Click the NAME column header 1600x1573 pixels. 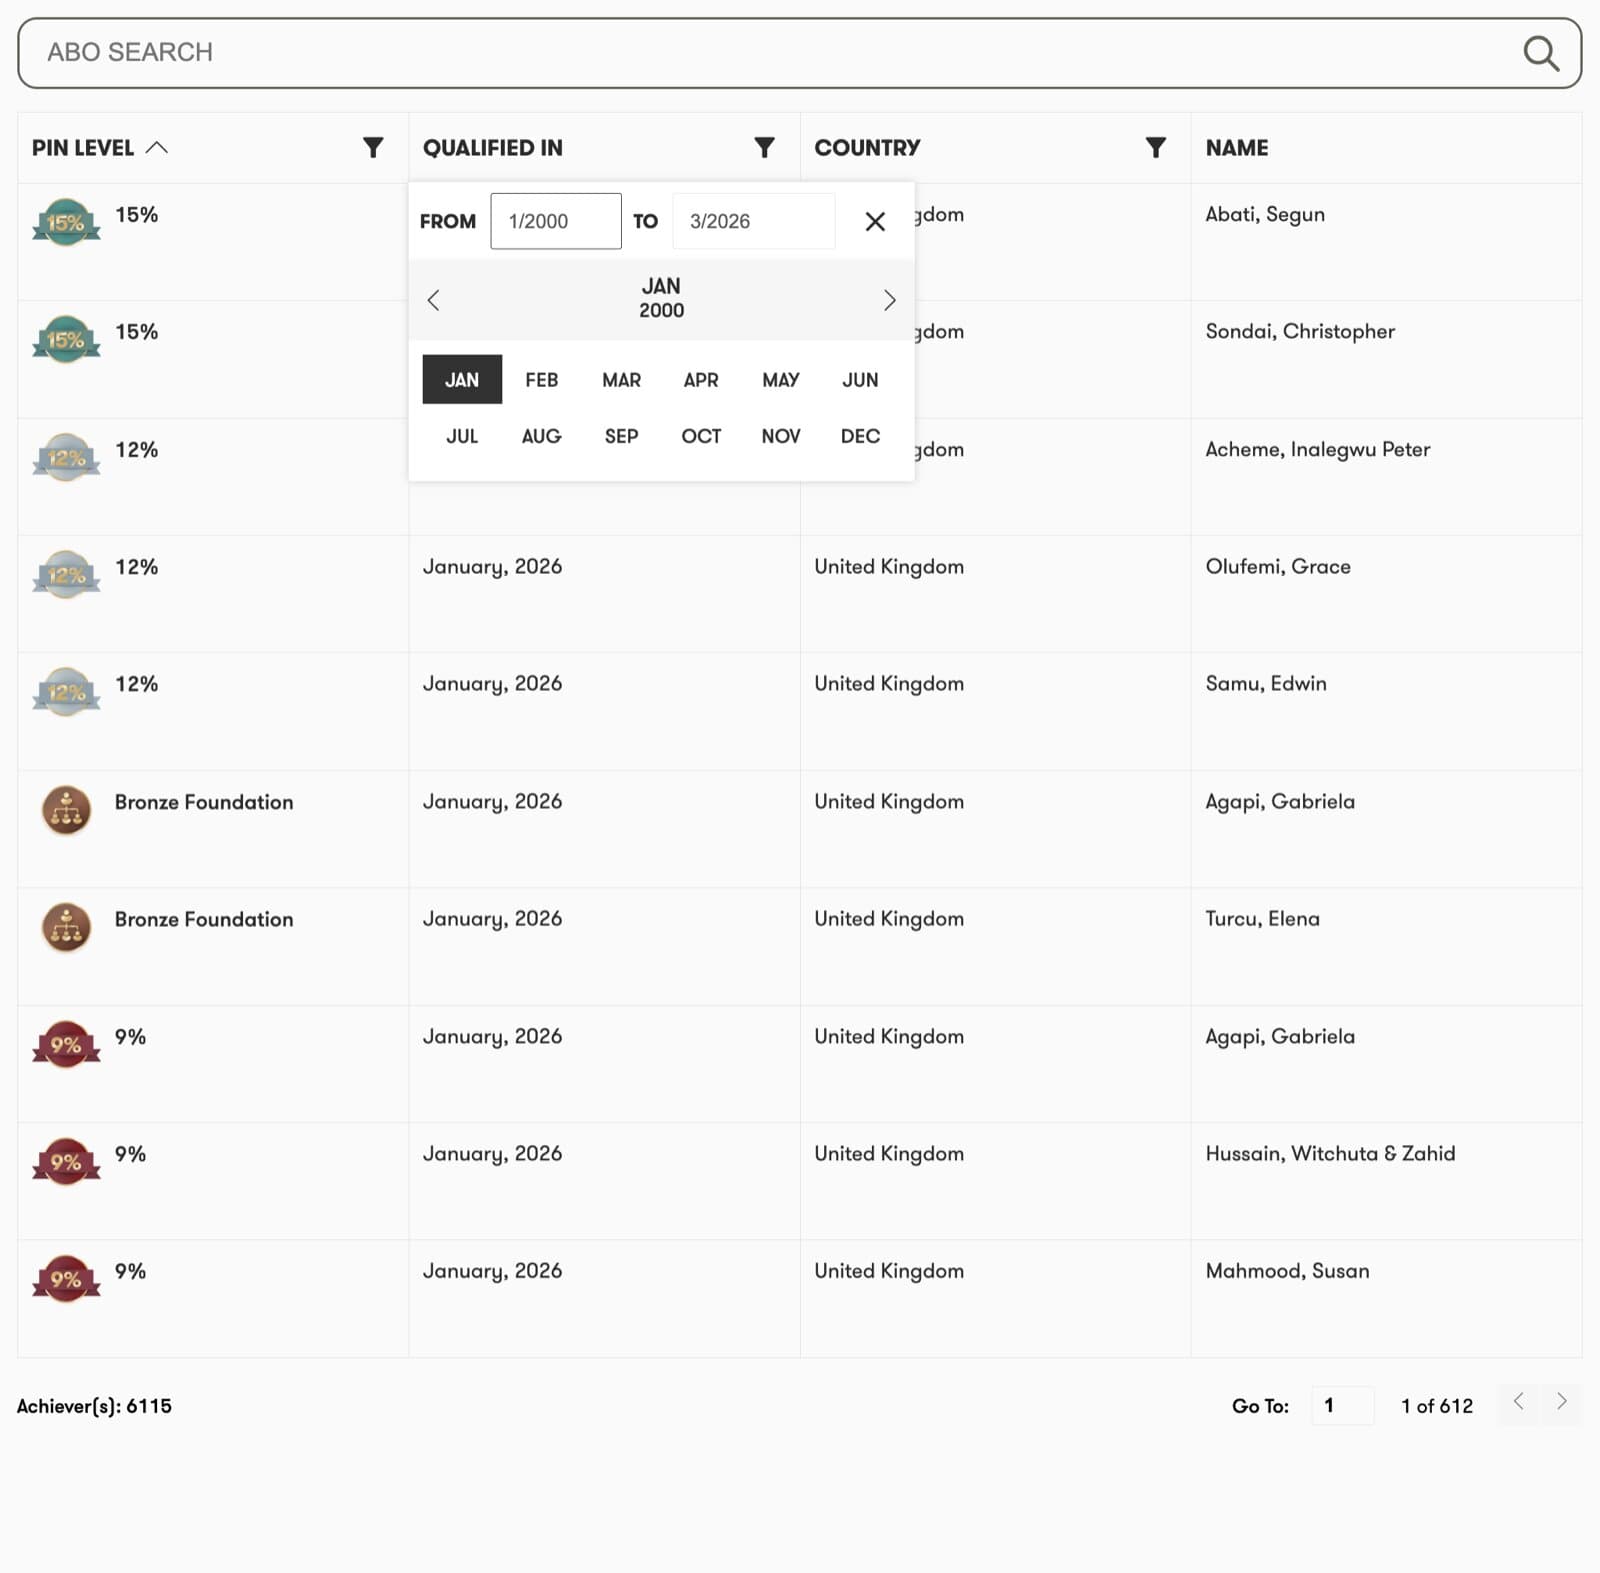click(1236, 148)
